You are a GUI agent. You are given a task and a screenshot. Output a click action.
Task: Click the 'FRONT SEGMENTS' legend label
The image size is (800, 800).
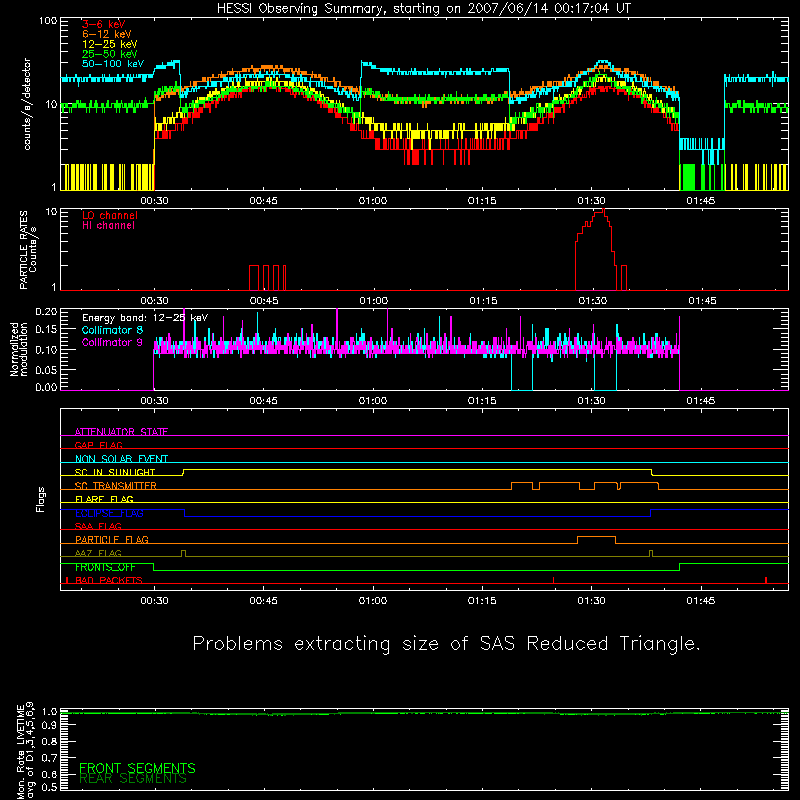coord(137,768)
